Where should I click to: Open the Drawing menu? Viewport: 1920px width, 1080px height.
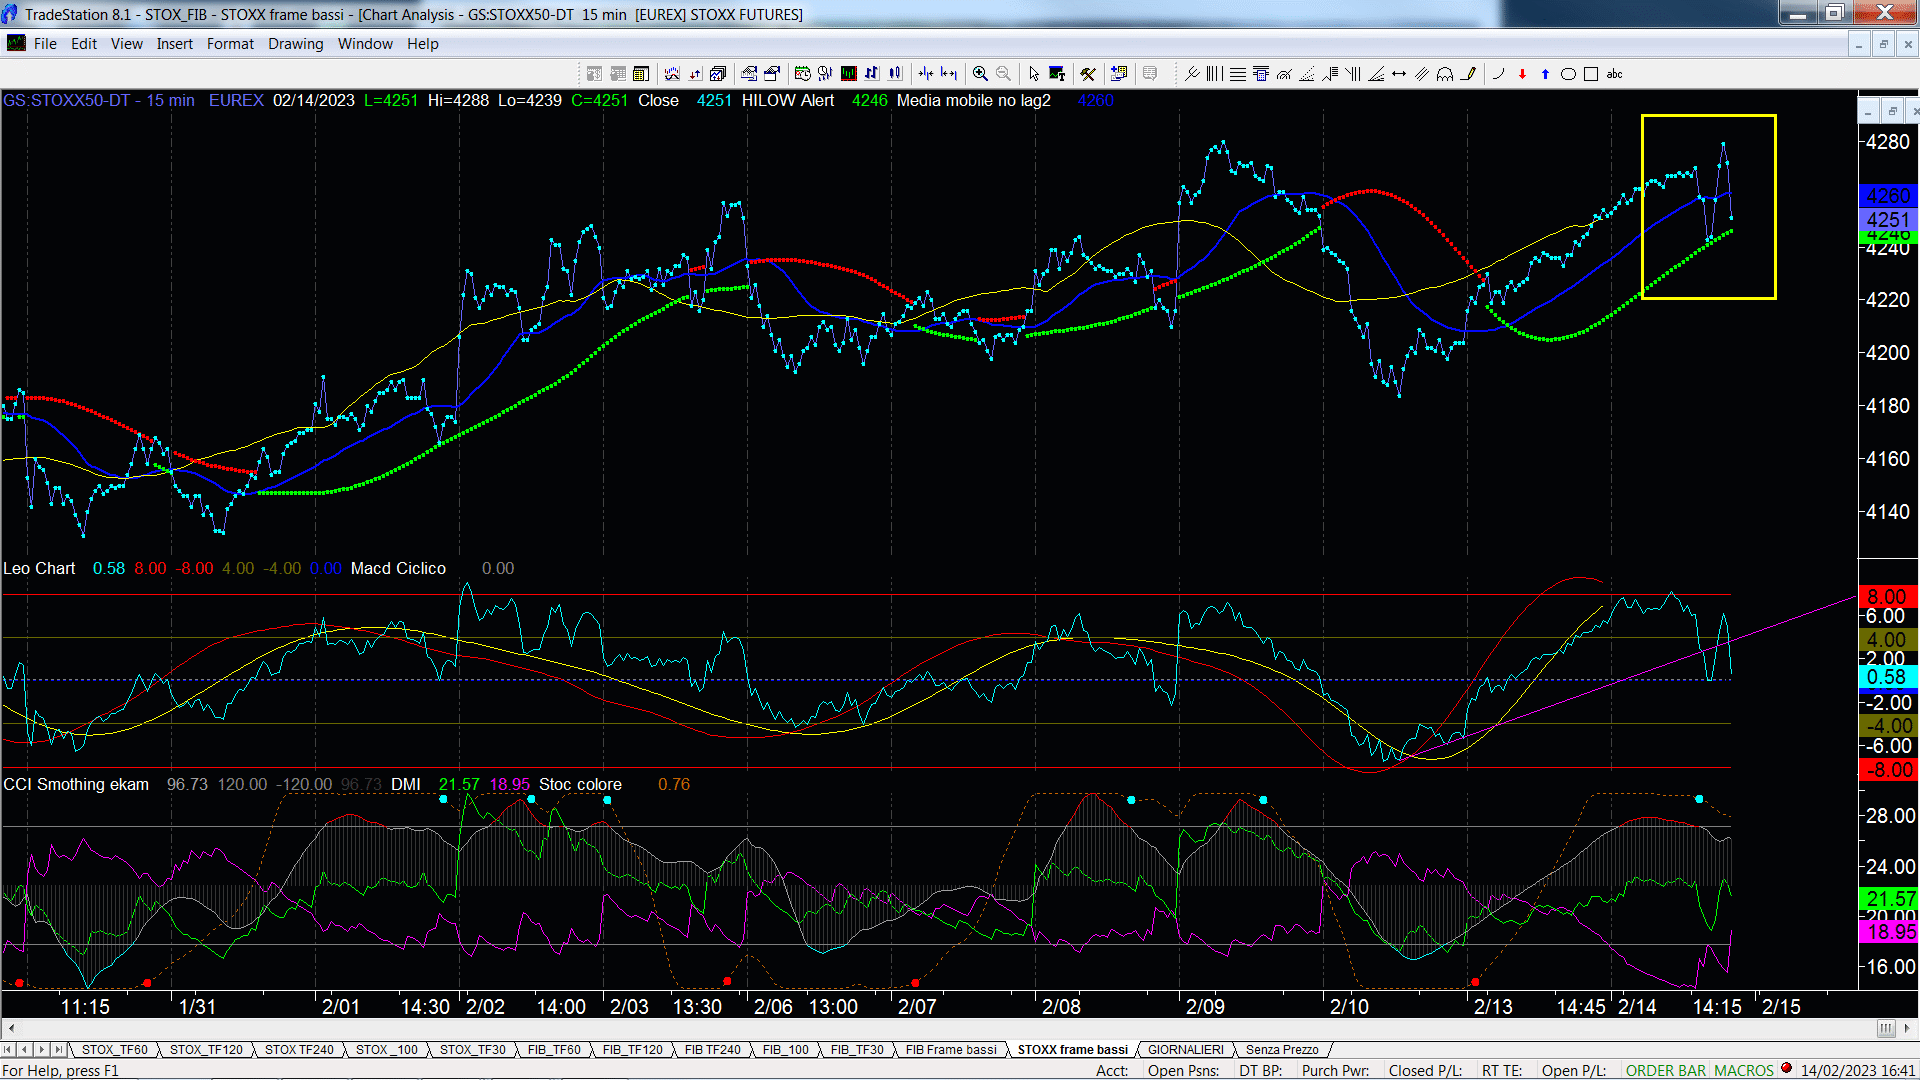coord(296,44)
